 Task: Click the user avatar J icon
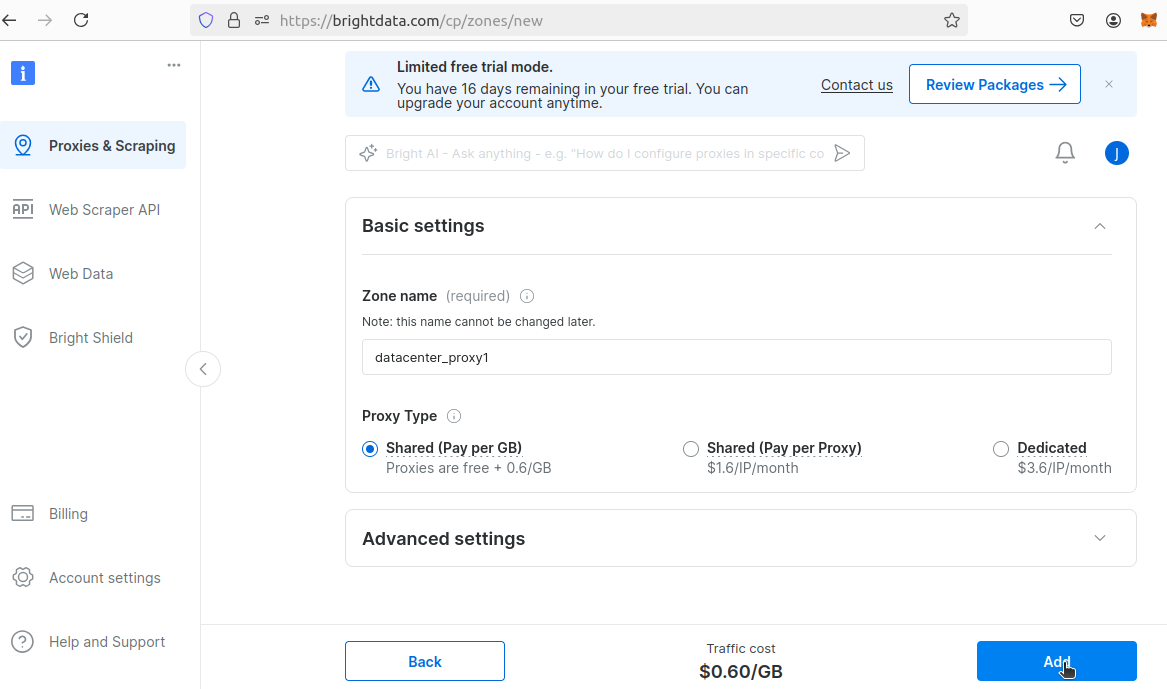1116,153
